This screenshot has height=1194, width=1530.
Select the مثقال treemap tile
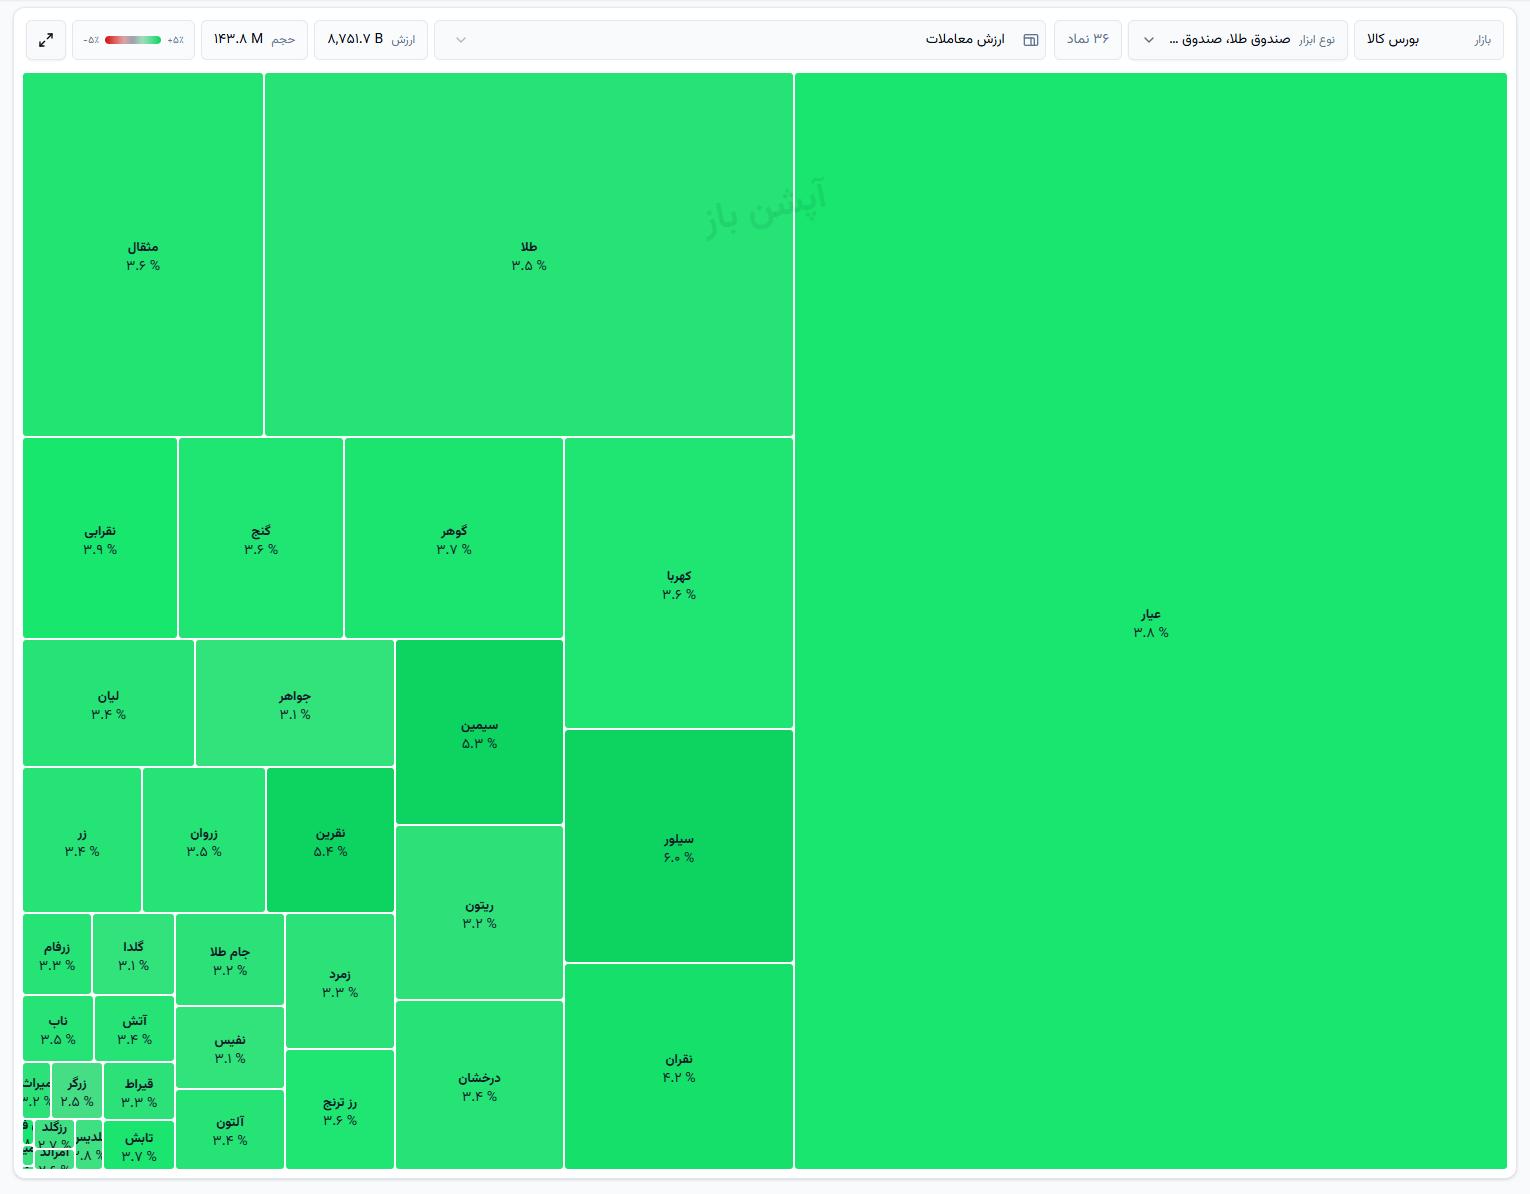[x=143, y=255]
